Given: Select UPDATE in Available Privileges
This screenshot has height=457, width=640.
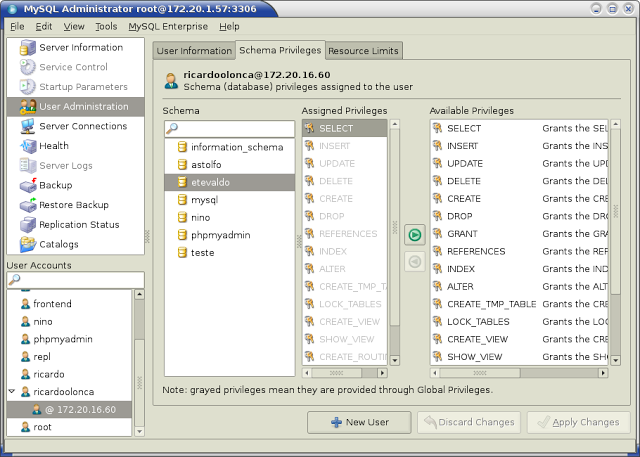Looking at the screenshot, I should coord(520,163).
